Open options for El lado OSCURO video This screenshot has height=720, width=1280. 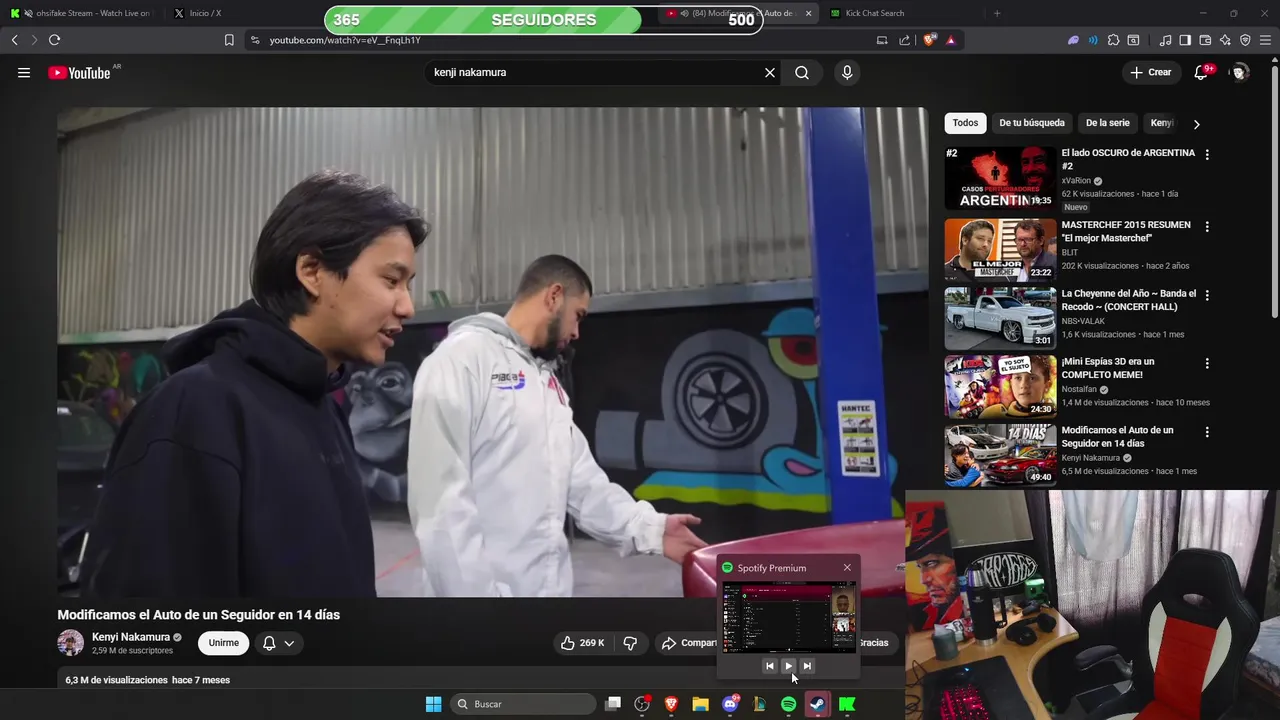point(1207,155)
